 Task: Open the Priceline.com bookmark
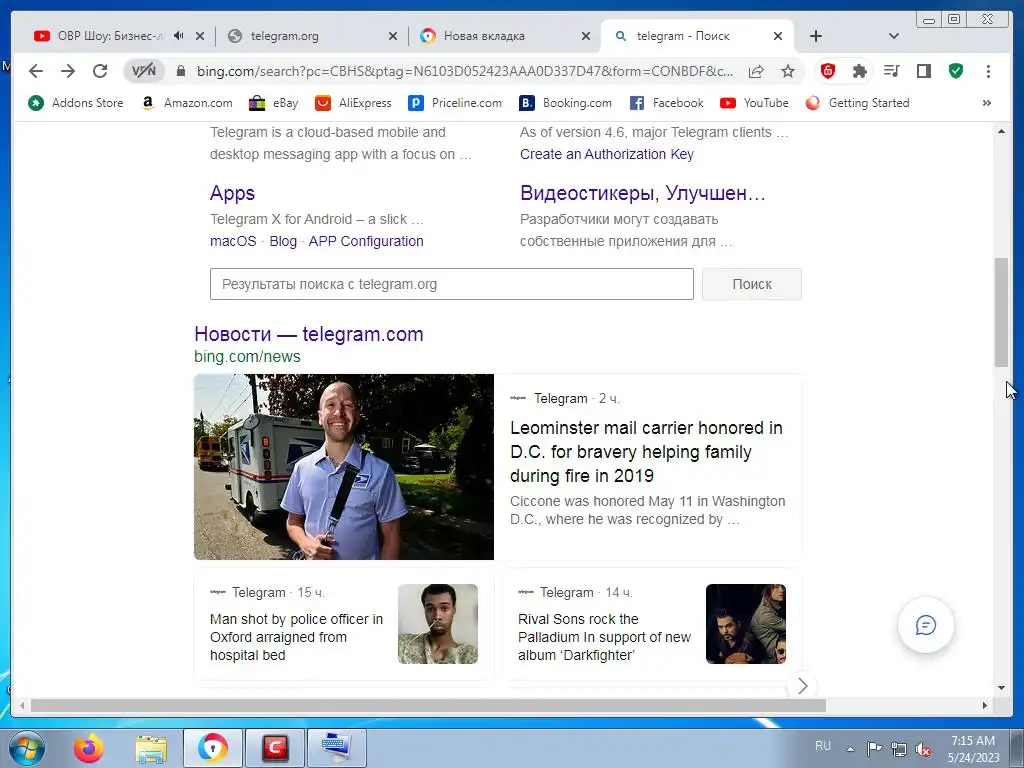[x=455, y=103]
